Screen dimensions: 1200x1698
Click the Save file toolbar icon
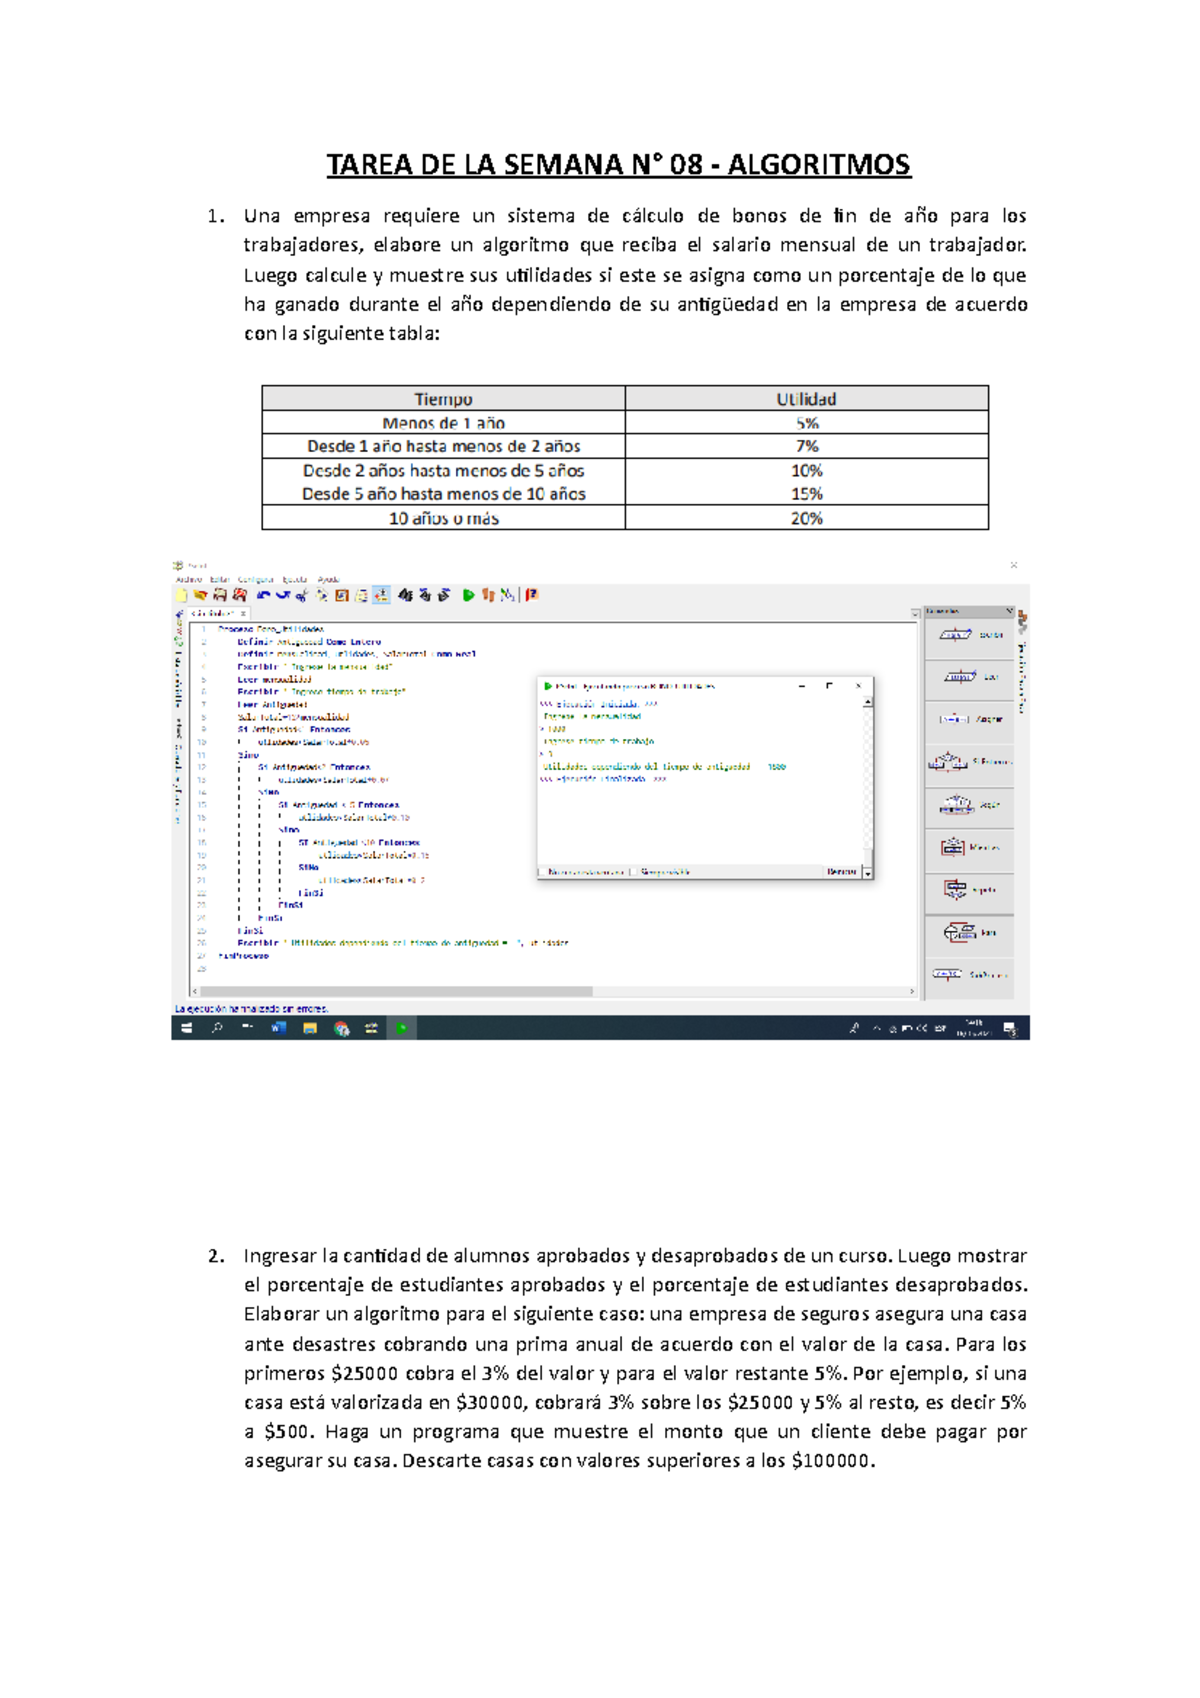(x=220, y=595)
